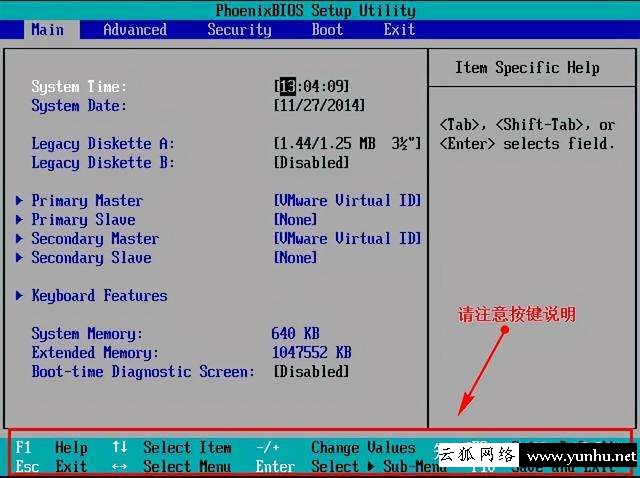The height and width of the screenshot is (478, 640).
Task: Select the Legacy Diskette B label
Action: click(x=103, y=163)
